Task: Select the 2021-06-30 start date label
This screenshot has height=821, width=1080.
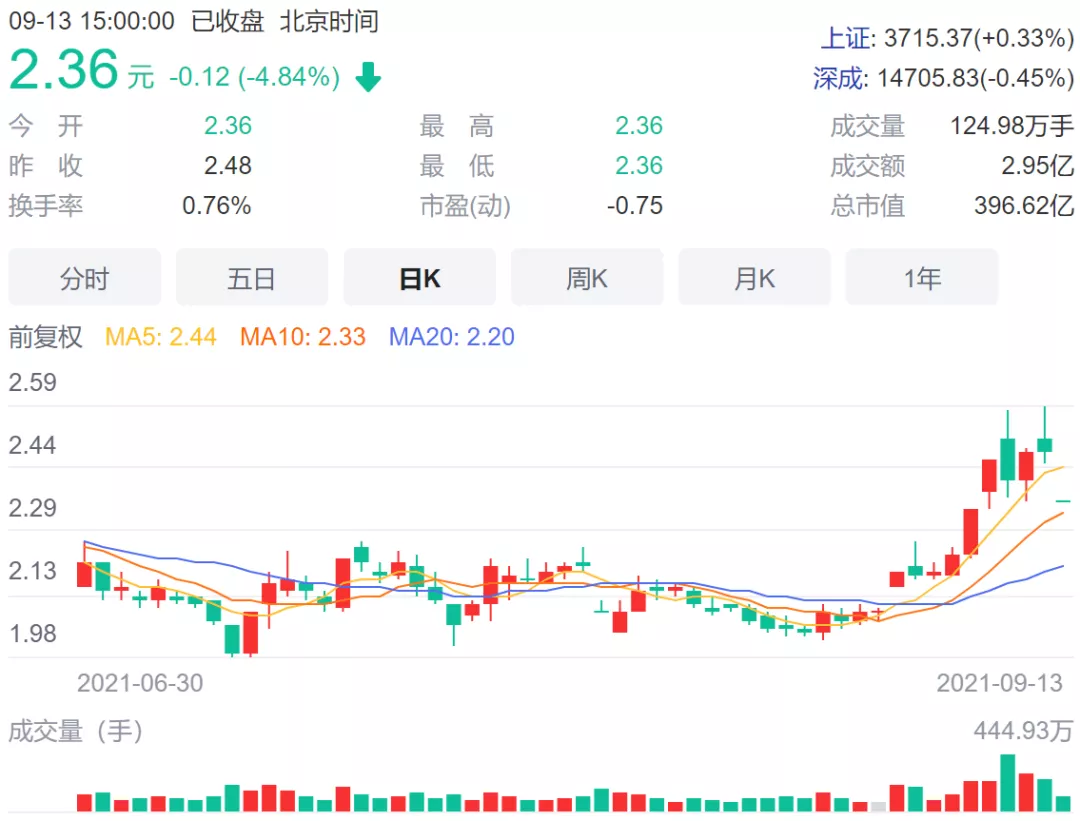Action: point(140,683)
